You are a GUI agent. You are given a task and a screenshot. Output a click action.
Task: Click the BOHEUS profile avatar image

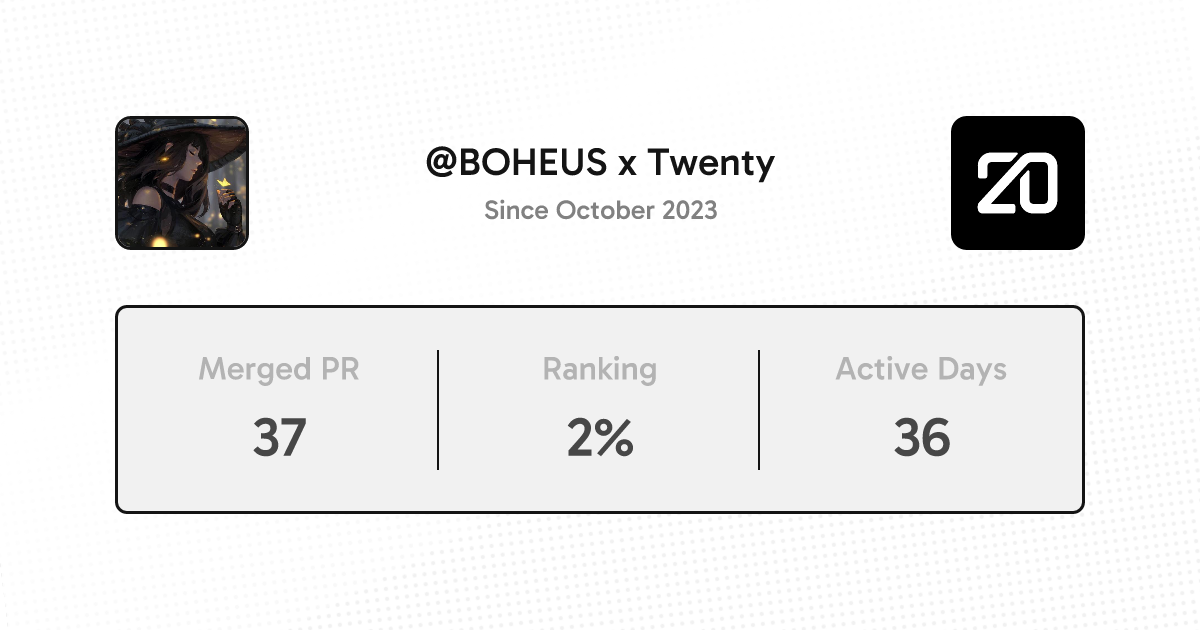pos(182,183)
